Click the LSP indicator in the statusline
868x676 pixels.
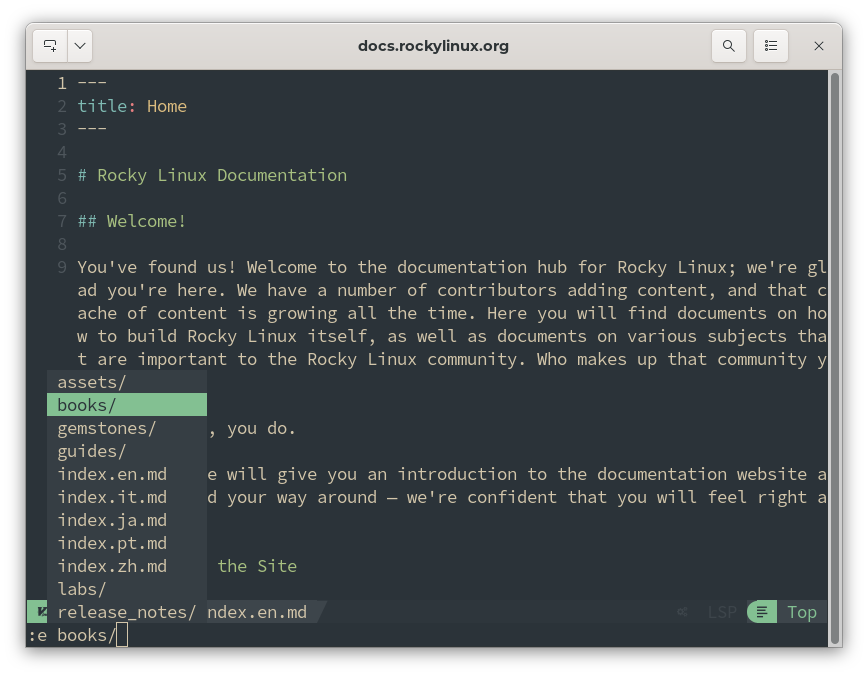pos(721,612)
